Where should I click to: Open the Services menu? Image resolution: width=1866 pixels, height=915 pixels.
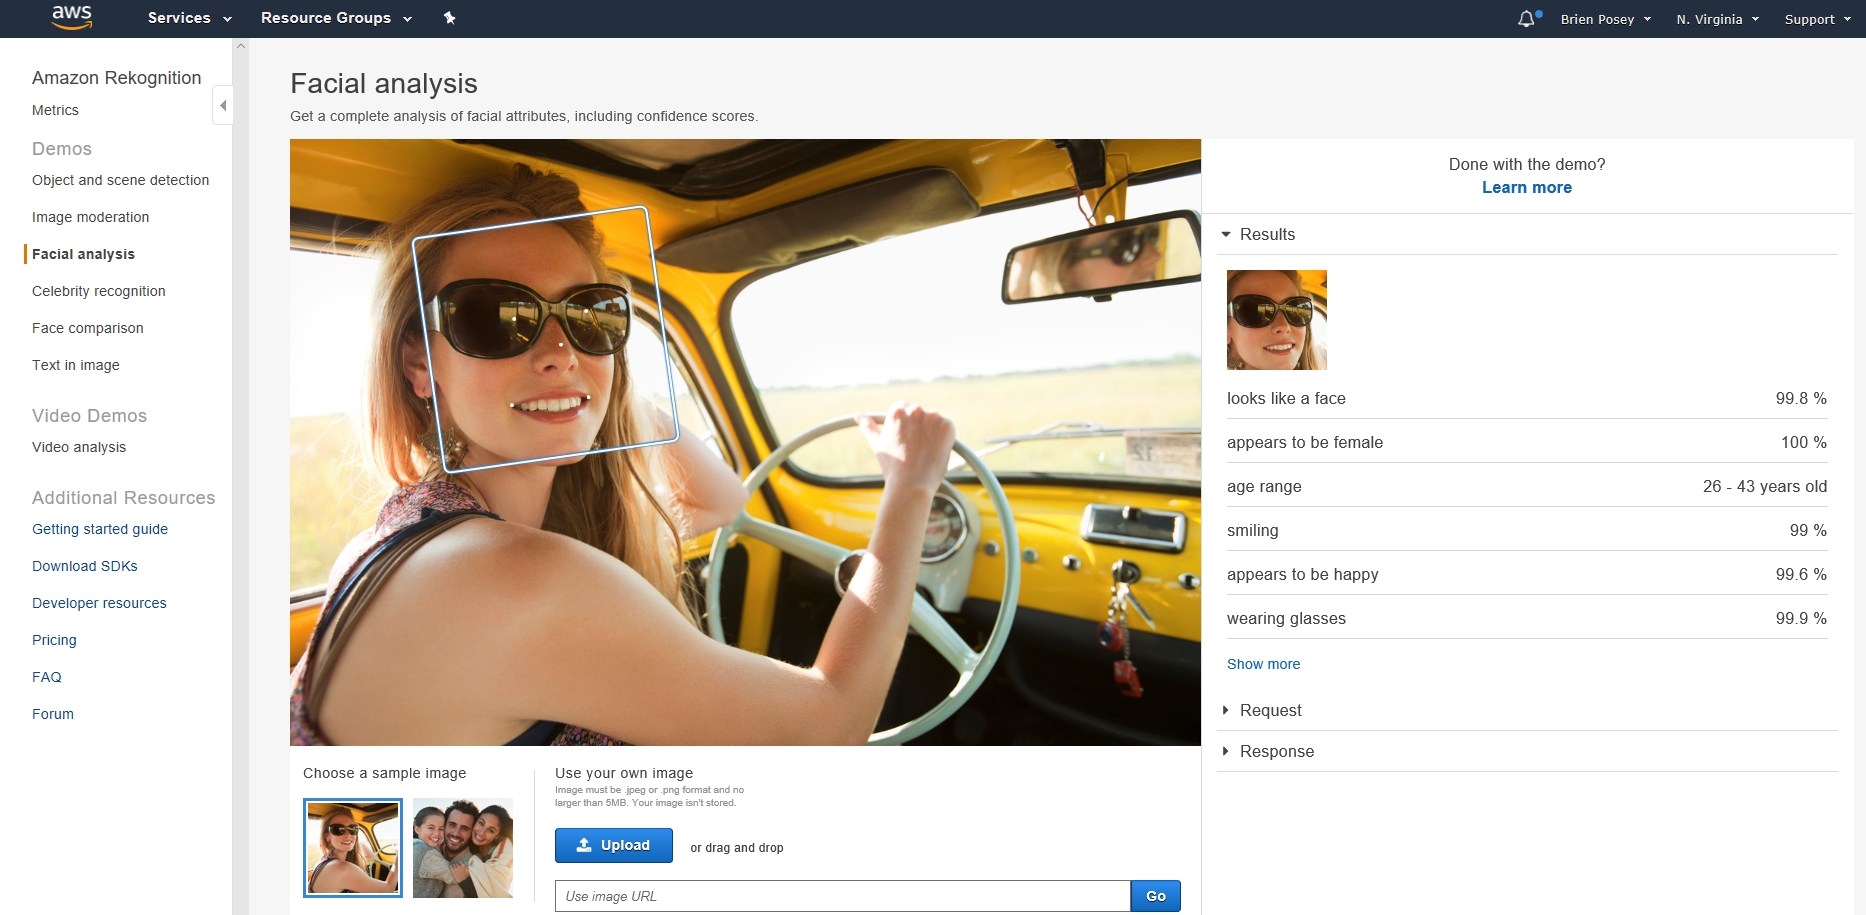[187, 17]
